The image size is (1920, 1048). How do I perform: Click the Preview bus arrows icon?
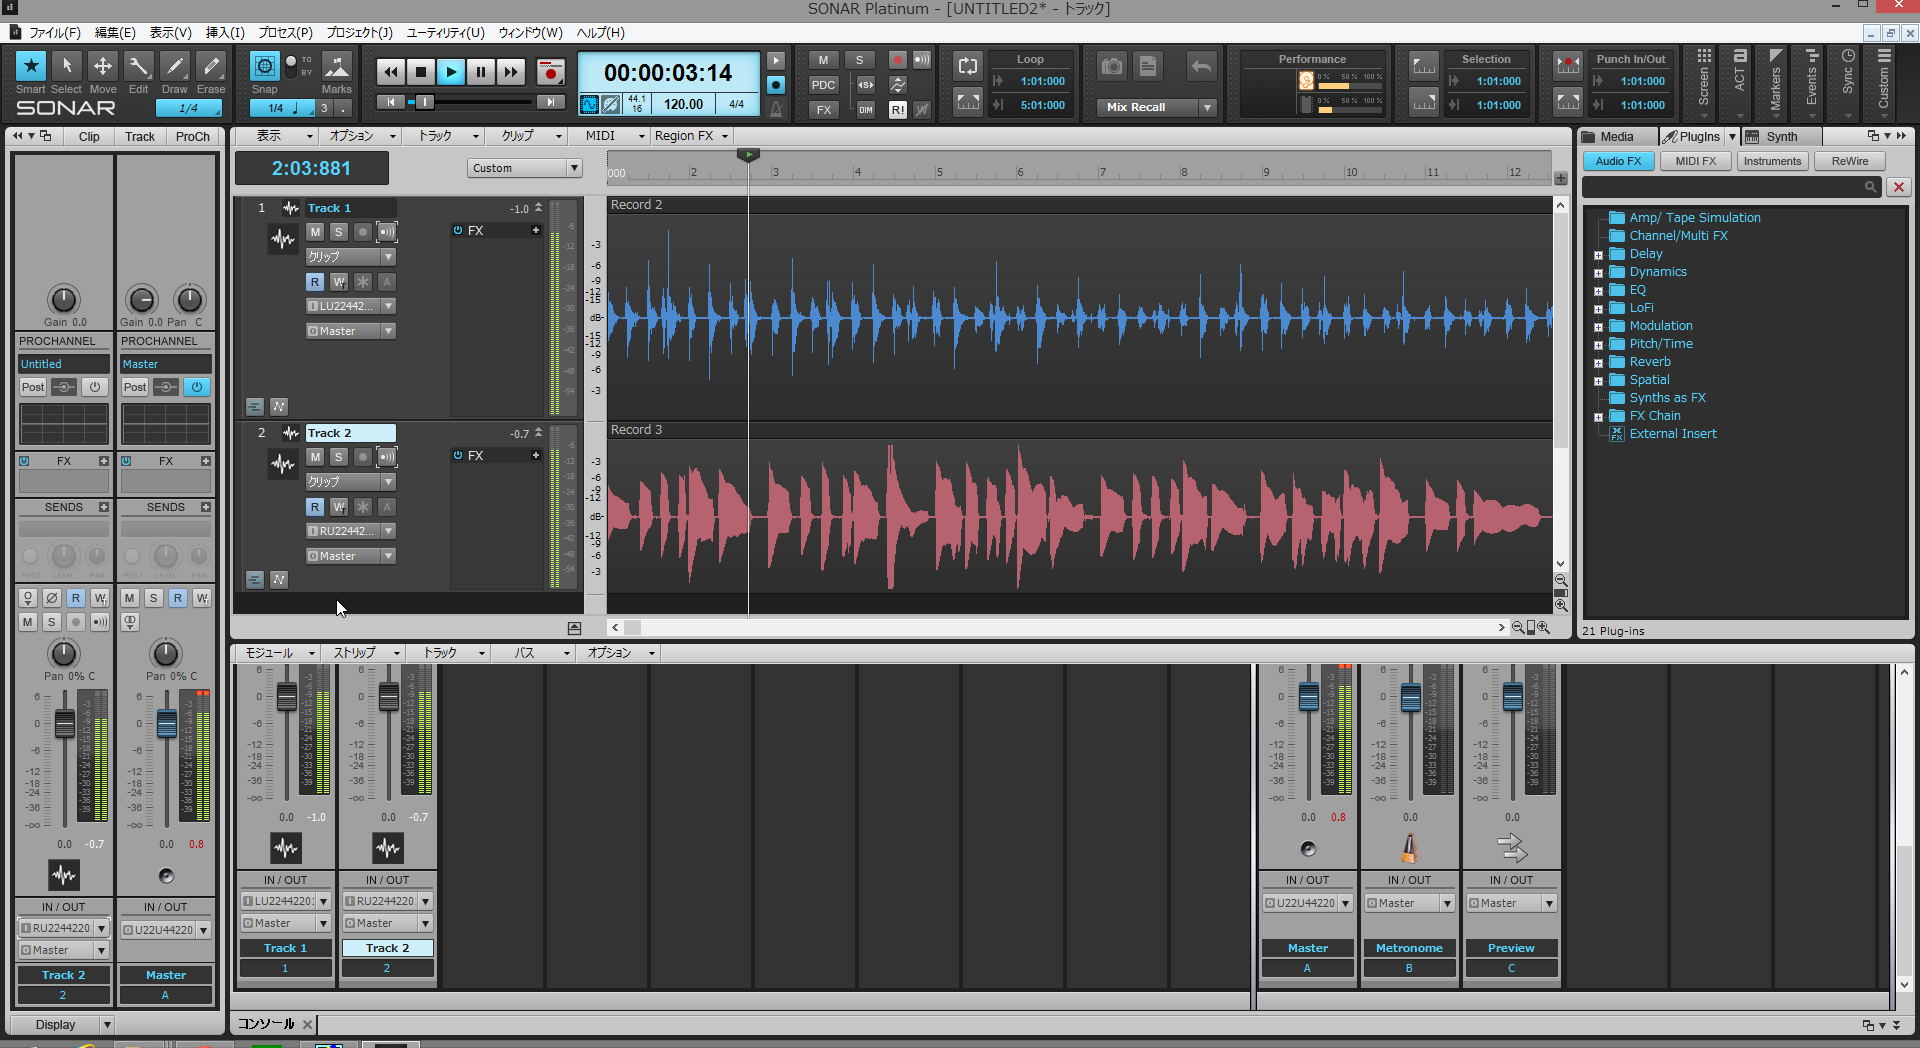click(x=1512, y=848)
